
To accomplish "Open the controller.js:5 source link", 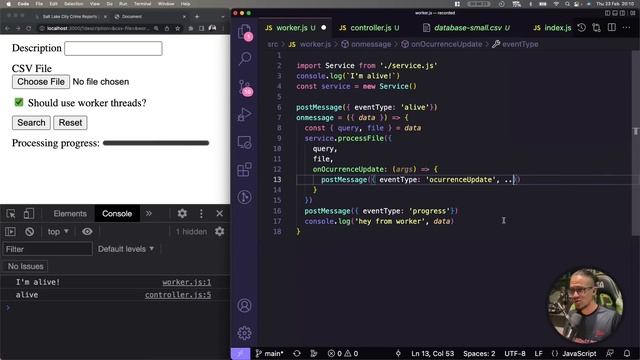I will [x=178, y=295].
